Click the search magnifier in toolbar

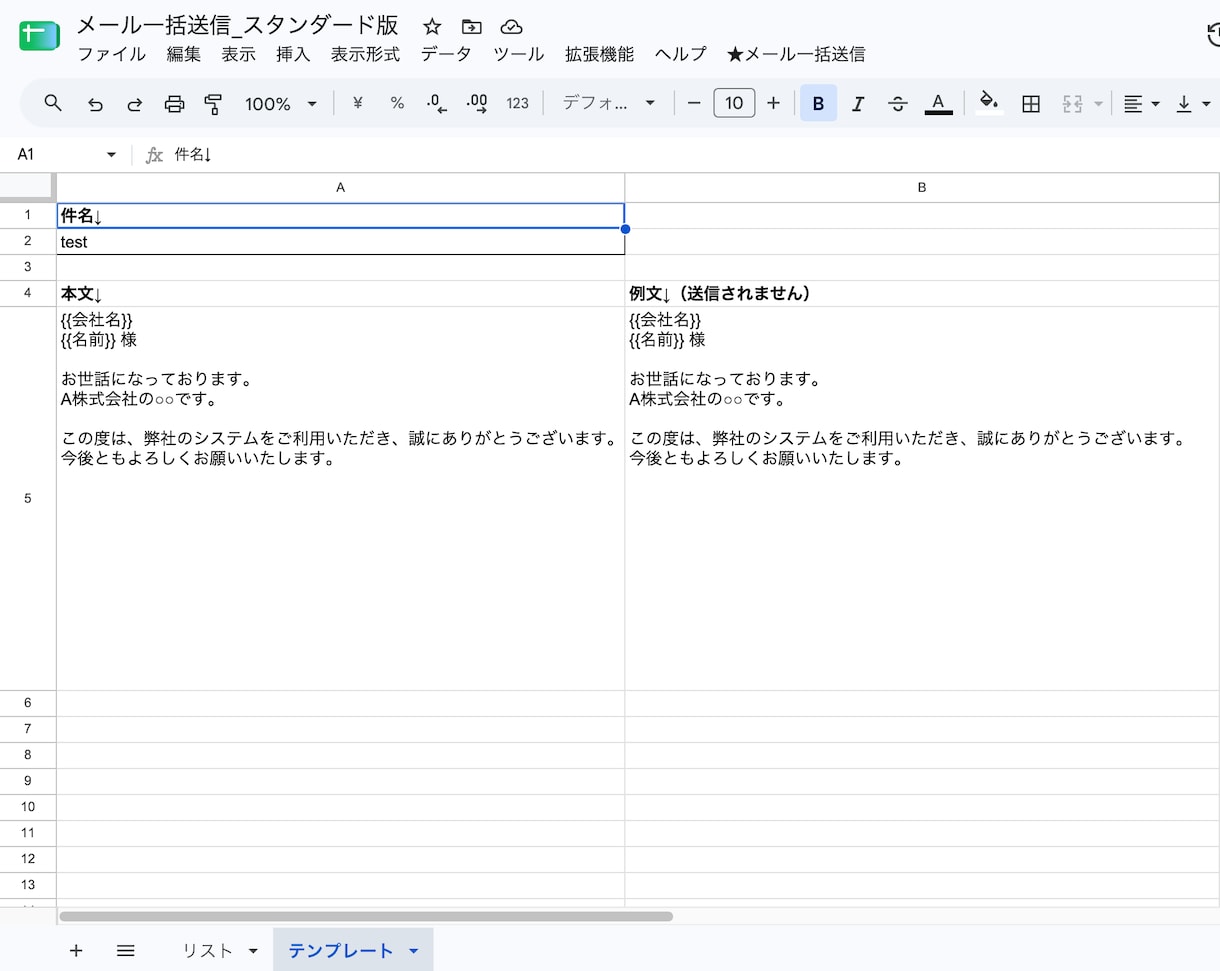54,103
